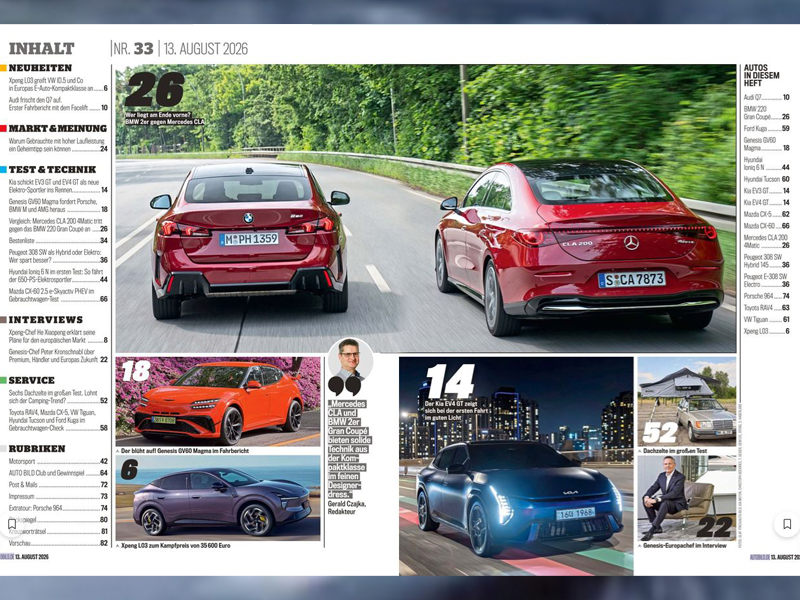
Task: Open the Dachzelte roof tent photo
Action: click(x=687, y=402)
